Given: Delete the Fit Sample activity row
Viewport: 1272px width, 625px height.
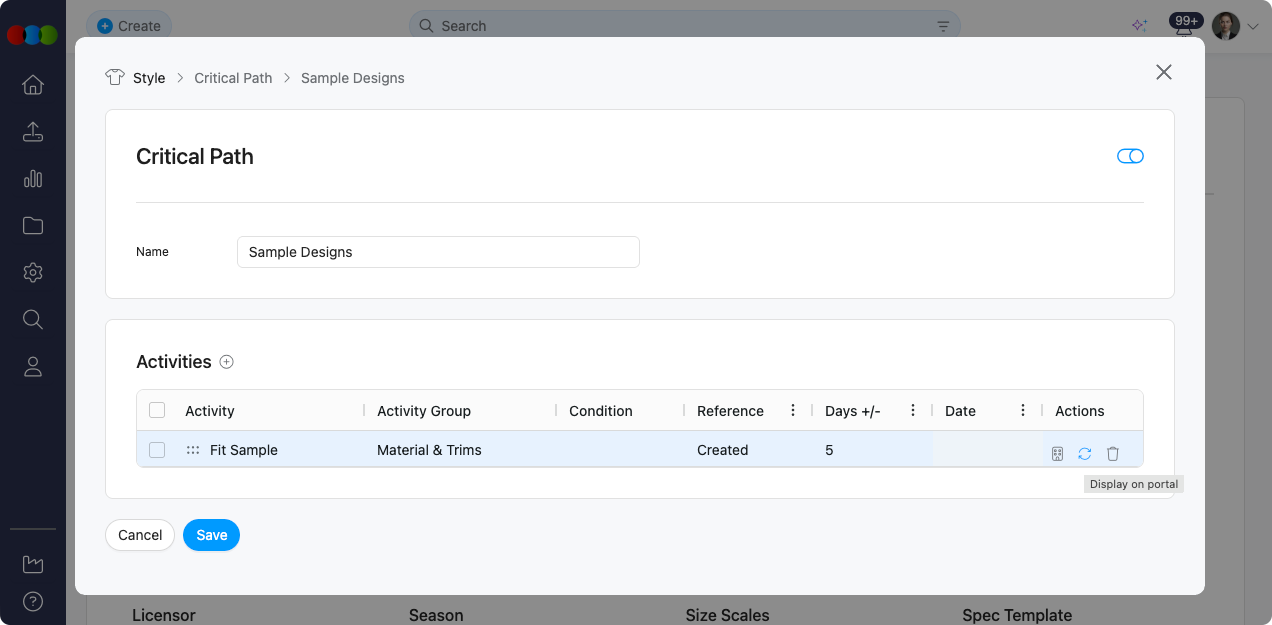Looking at the screenshot, I should coord(1112,454).
